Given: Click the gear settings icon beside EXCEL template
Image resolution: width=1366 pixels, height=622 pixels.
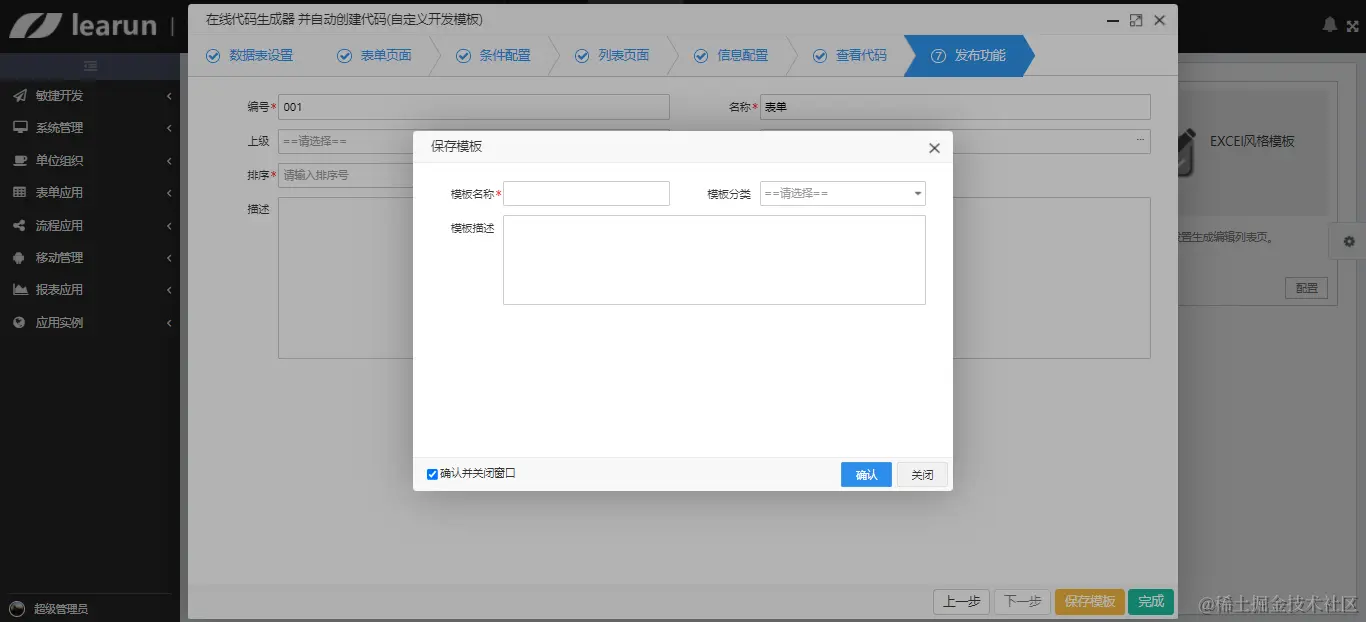Looking at the screenshot, I should [1348, 241].
